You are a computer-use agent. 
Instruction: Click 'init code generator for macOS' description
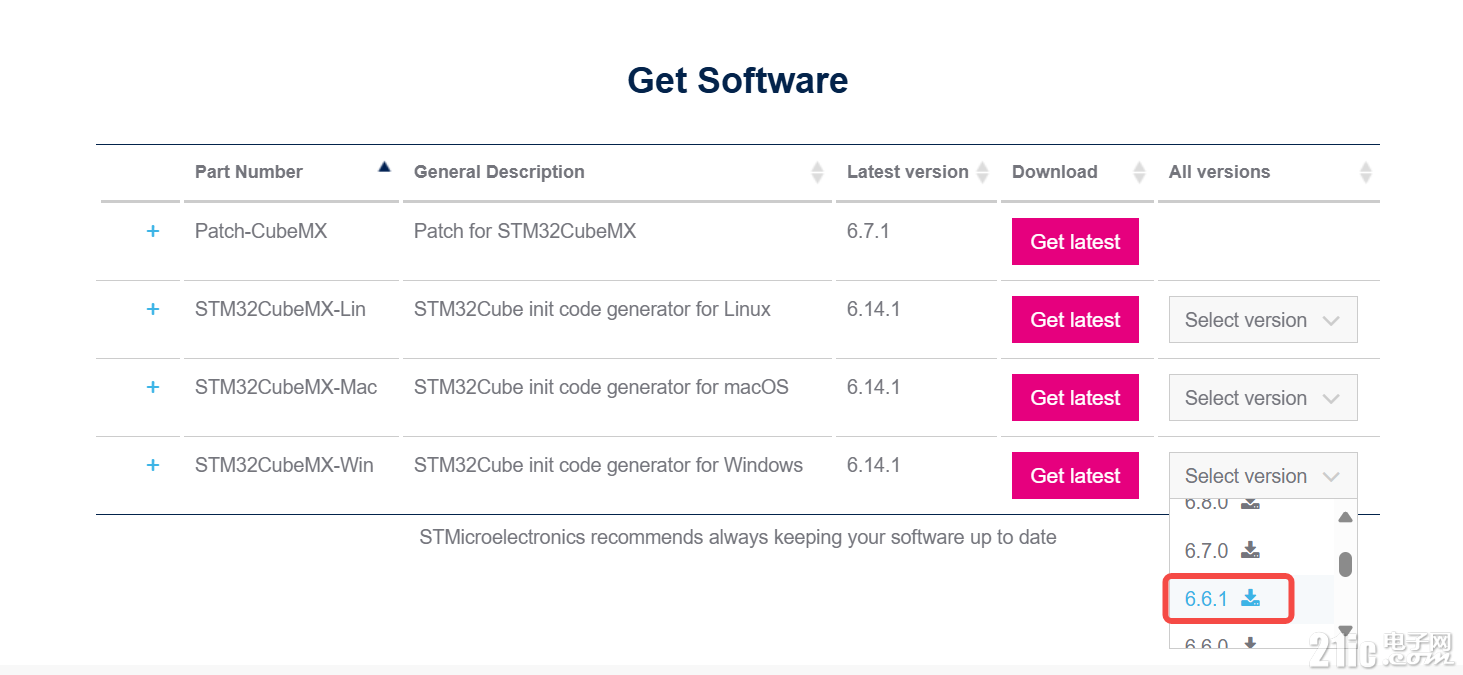click(x=601, y=387)
